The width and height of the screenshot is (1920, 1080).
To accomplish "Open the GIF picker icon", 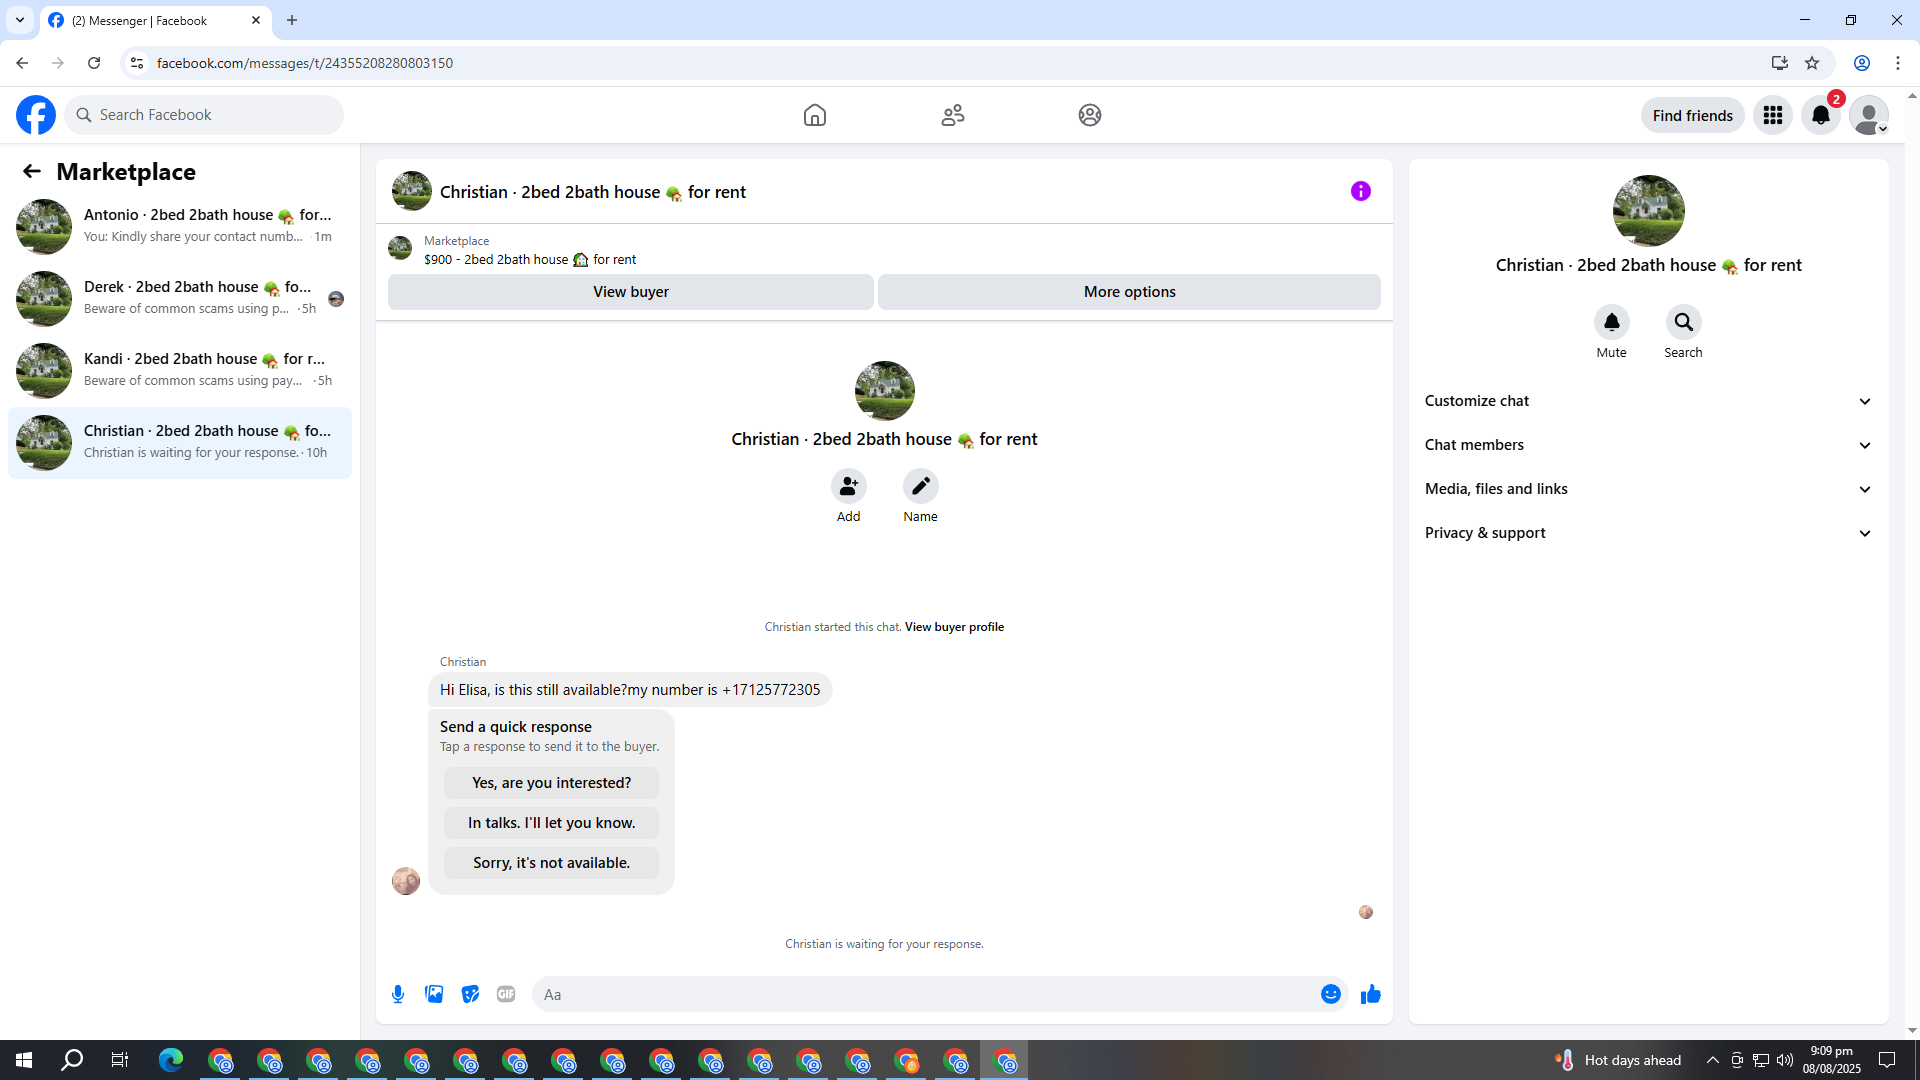I will pos(506,994).
